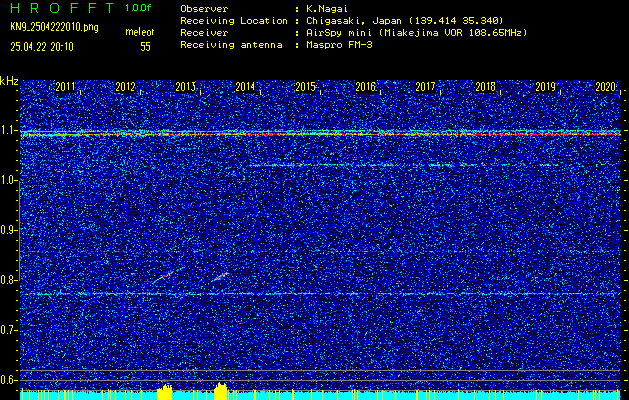Click the yellow signal peak below 2014
This screenshot has width=629, height=400.
point(221,391)
